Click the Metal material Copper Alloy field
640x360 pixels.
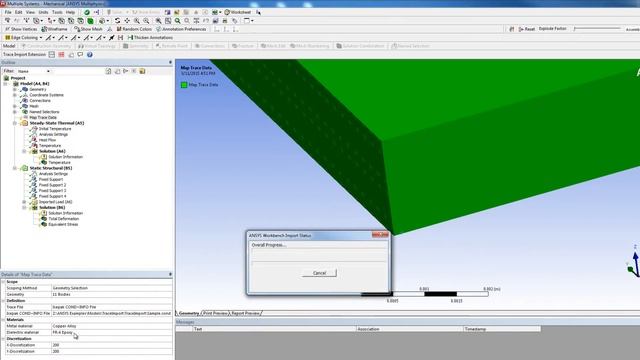click(111, 326)
